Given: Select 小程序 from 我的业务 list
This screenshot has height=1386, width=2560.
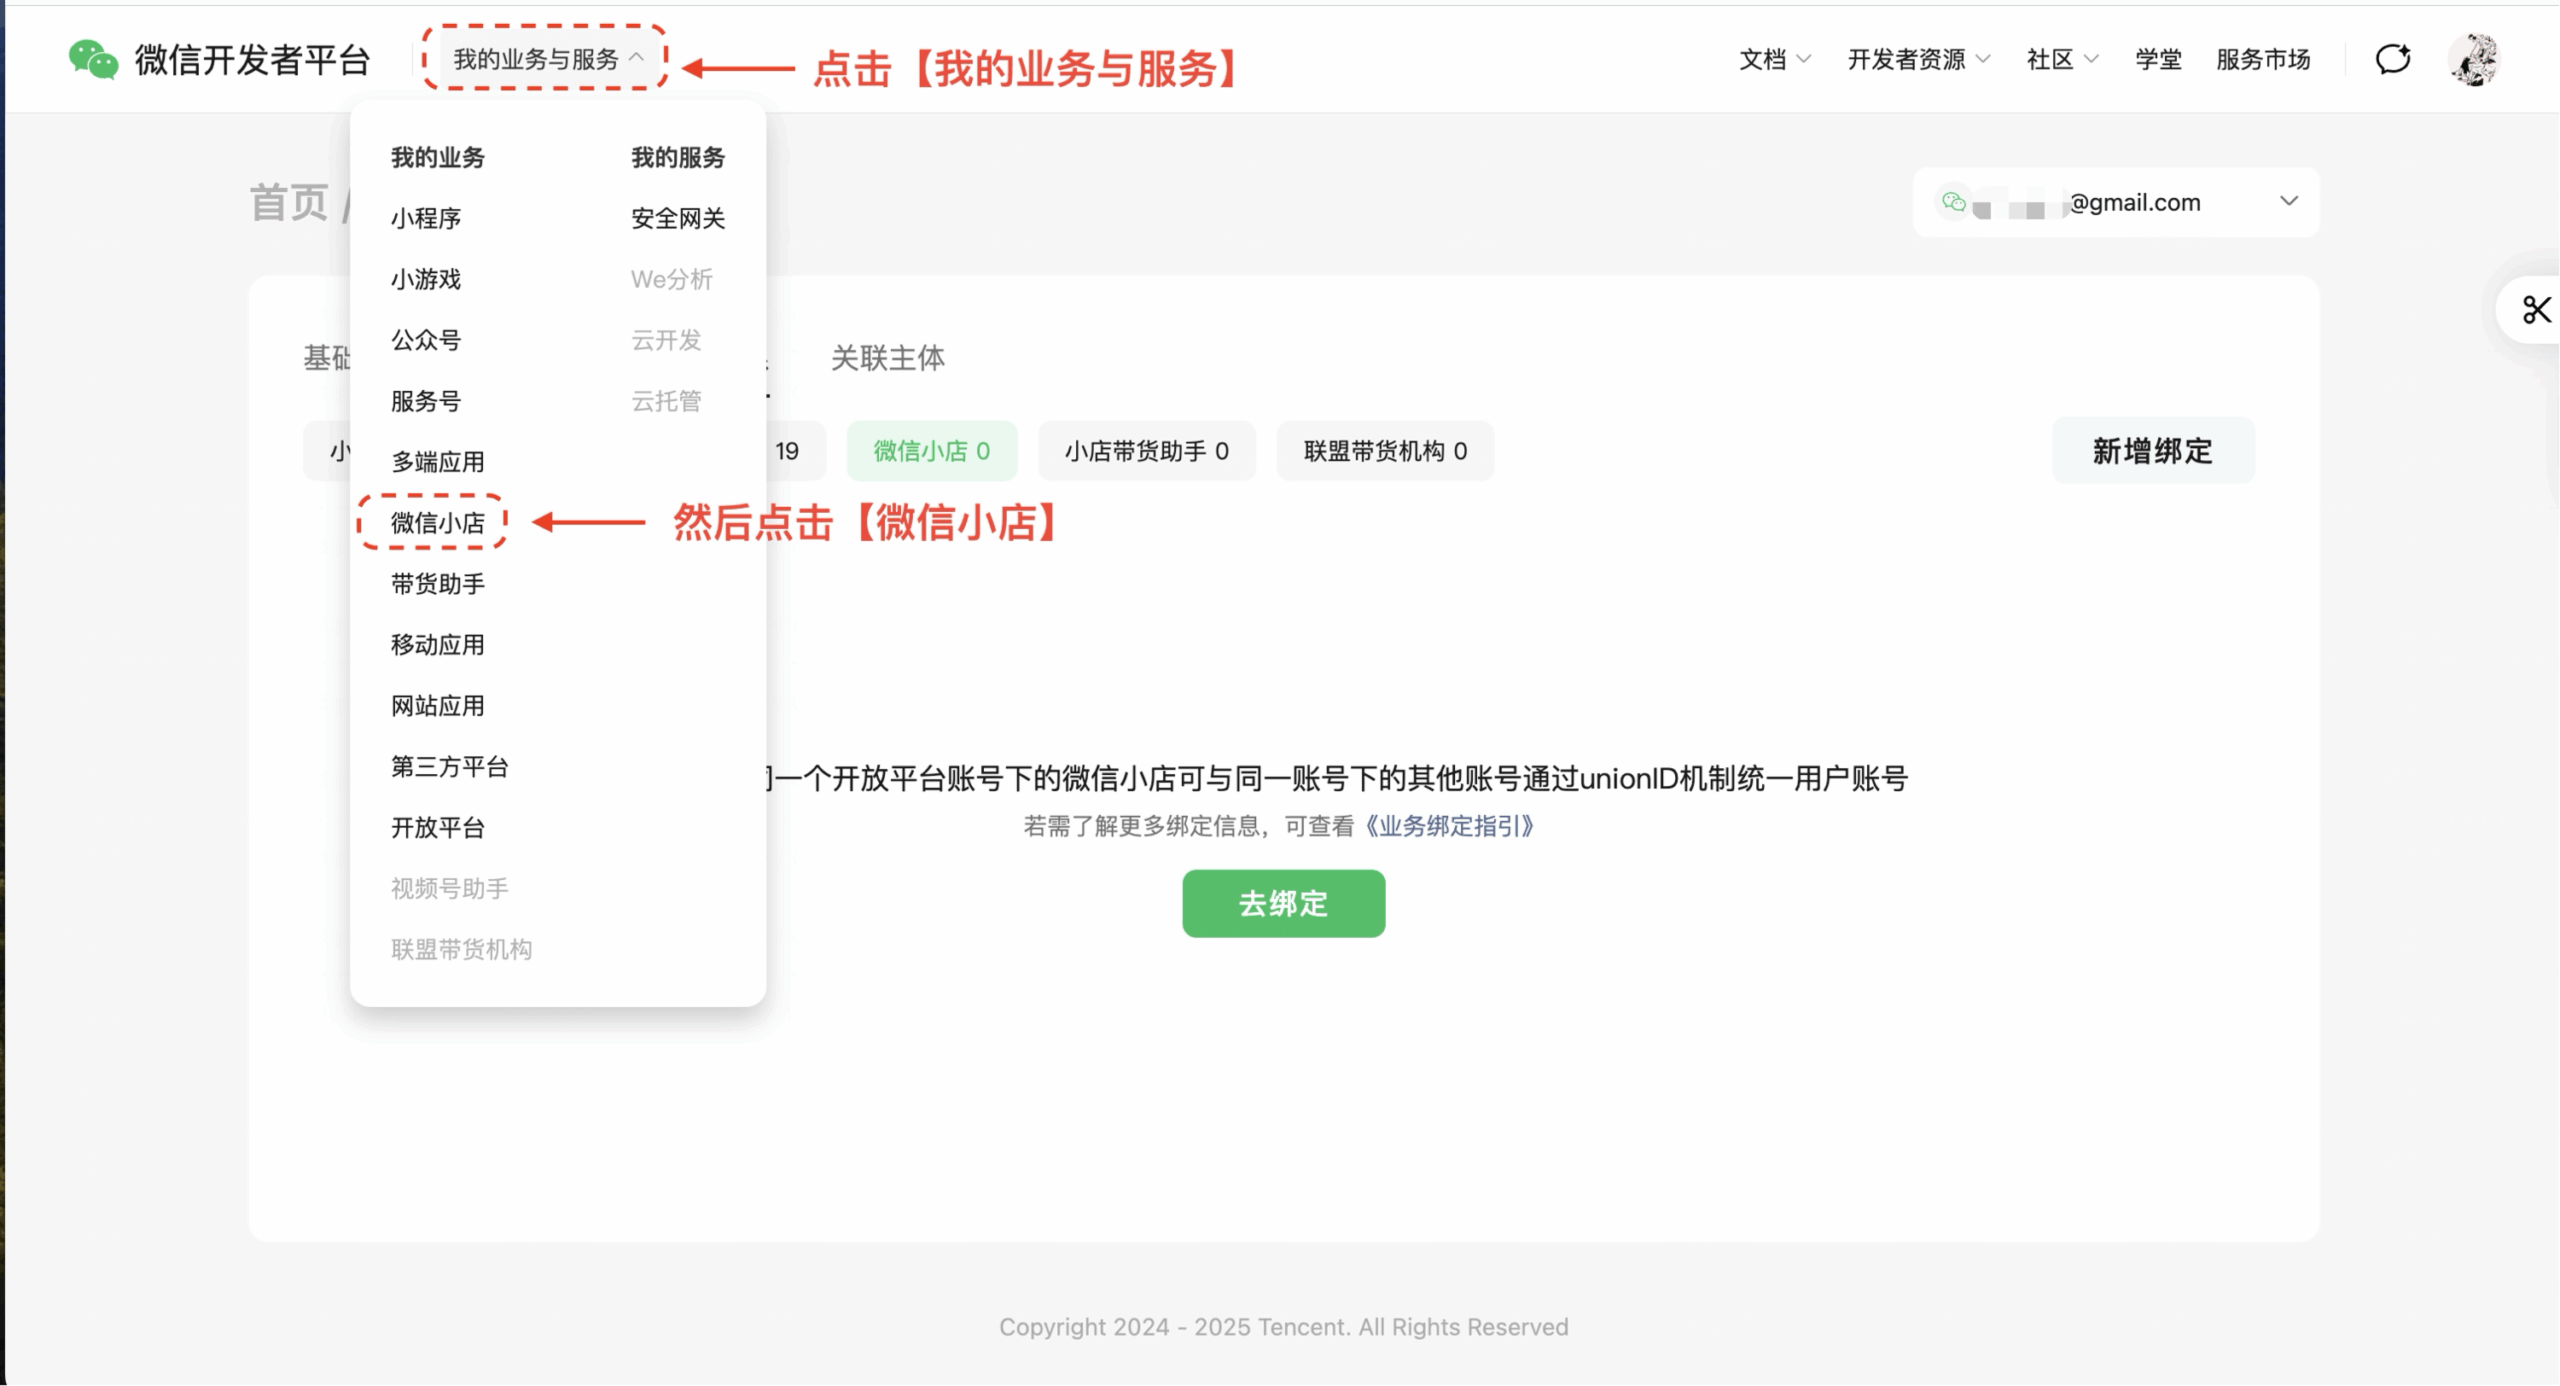Looking at the screenshot, I should [x=426, y=218].
